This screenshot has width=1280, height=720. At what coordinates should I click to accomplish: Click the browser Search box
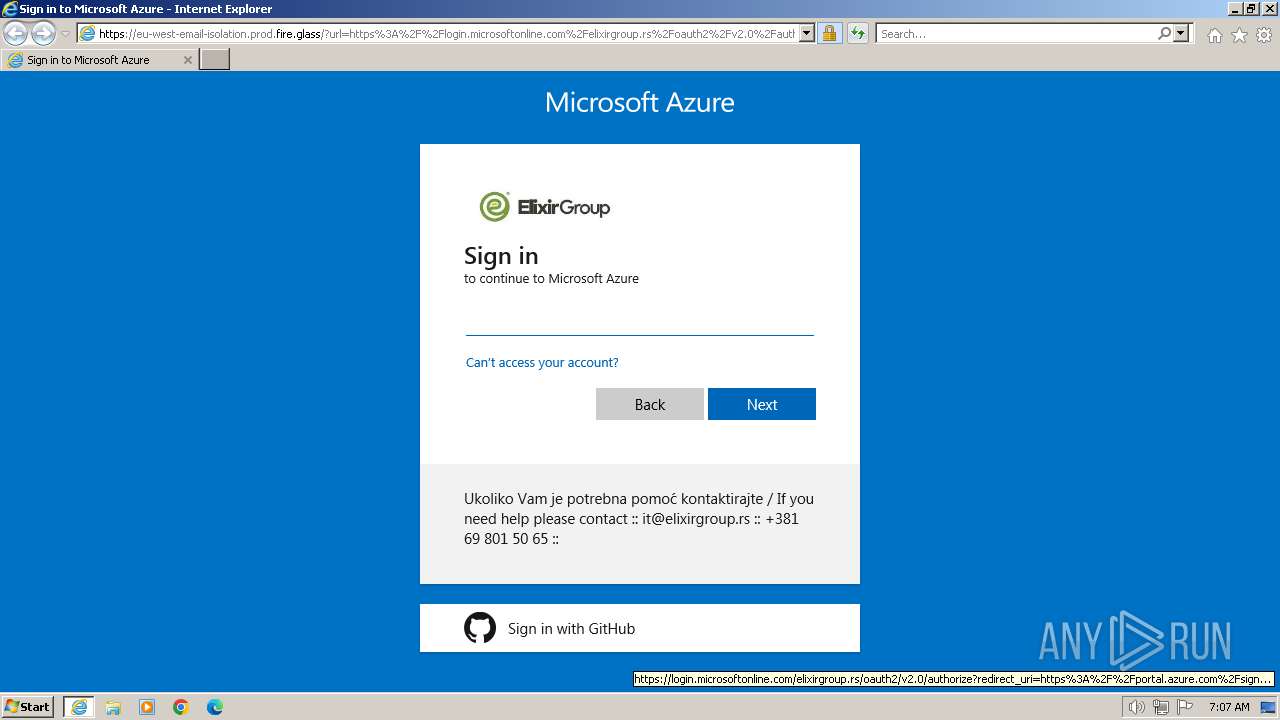[x=1016, y=34]
